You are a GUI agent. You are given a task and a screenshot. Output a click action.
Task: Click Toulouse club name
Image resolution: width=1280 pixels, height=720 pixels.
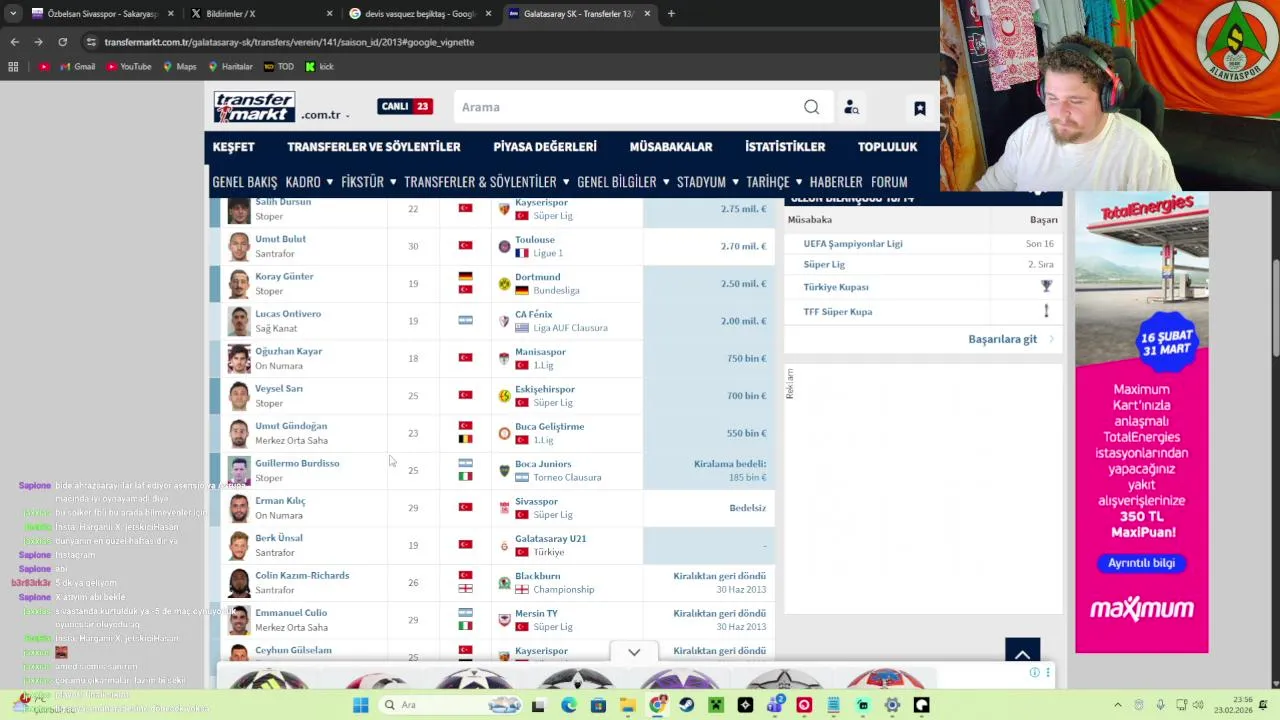click(535, 240)
